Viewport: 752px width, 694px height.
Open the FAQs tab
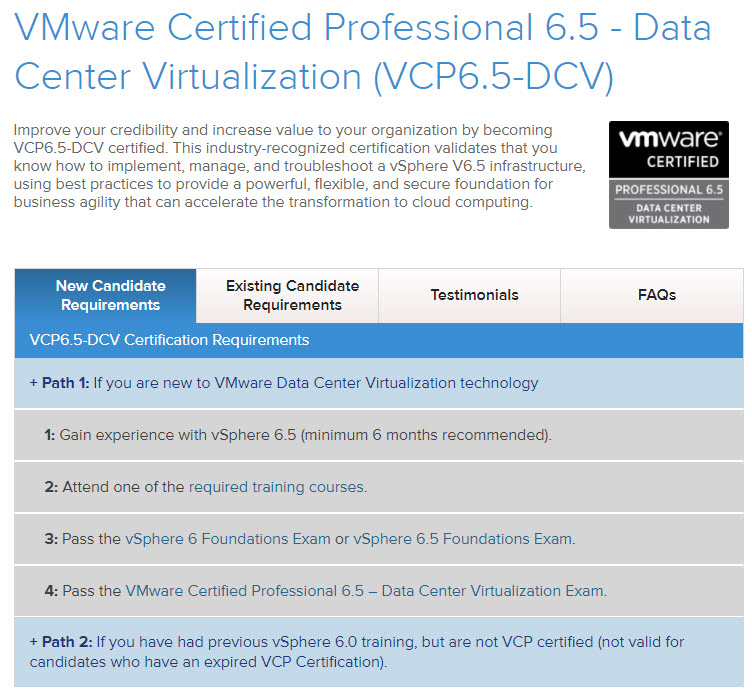click(x=652, y=295)
